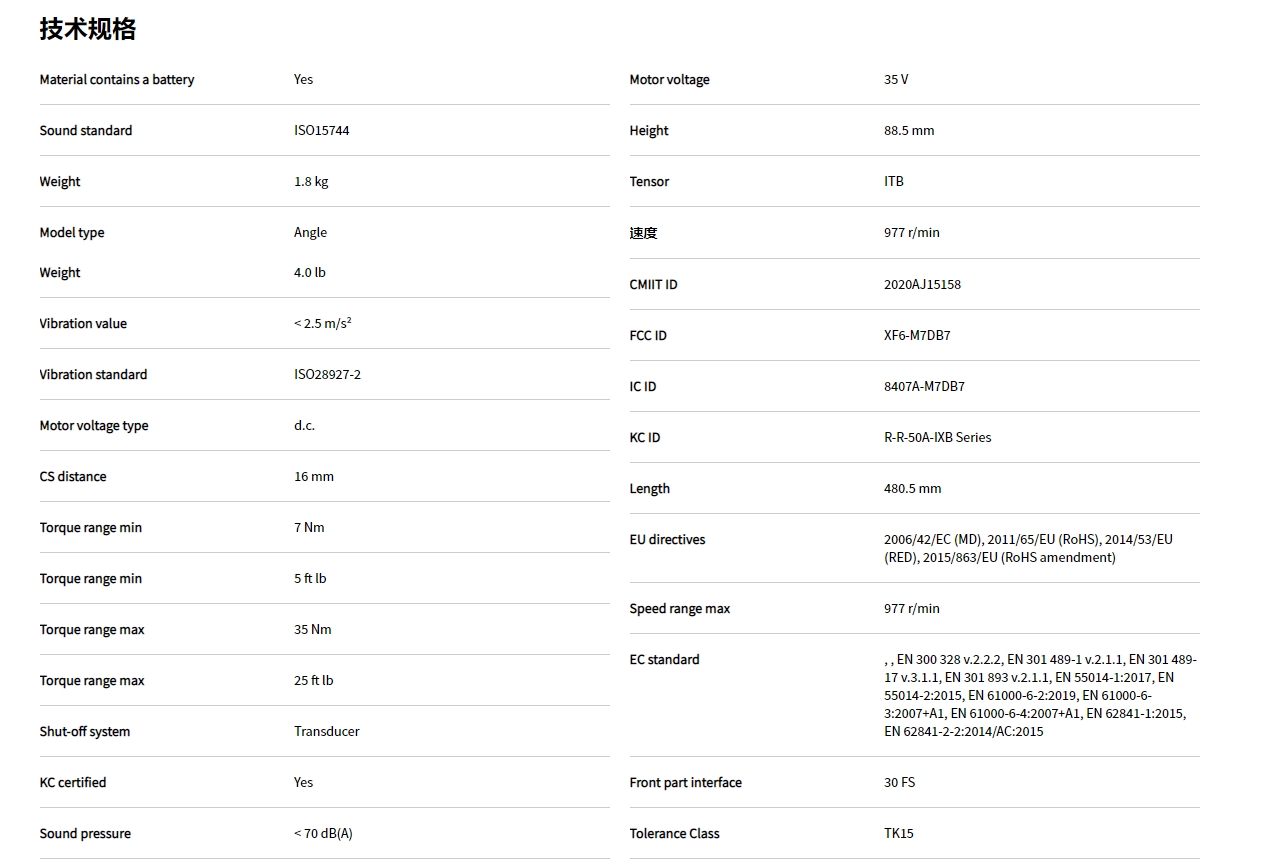Select the 88.5 mm height value
Viewport: 1262px width, 862px height.
[x=909, y=131]
